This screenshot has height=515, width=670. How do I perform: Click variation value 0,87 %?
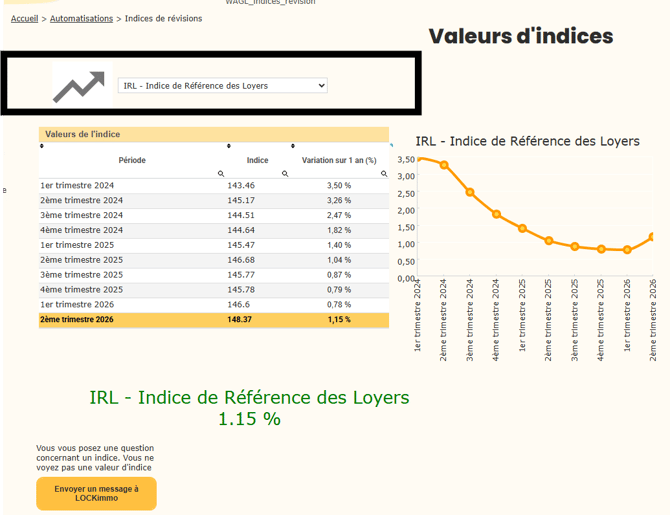(339, 275)
